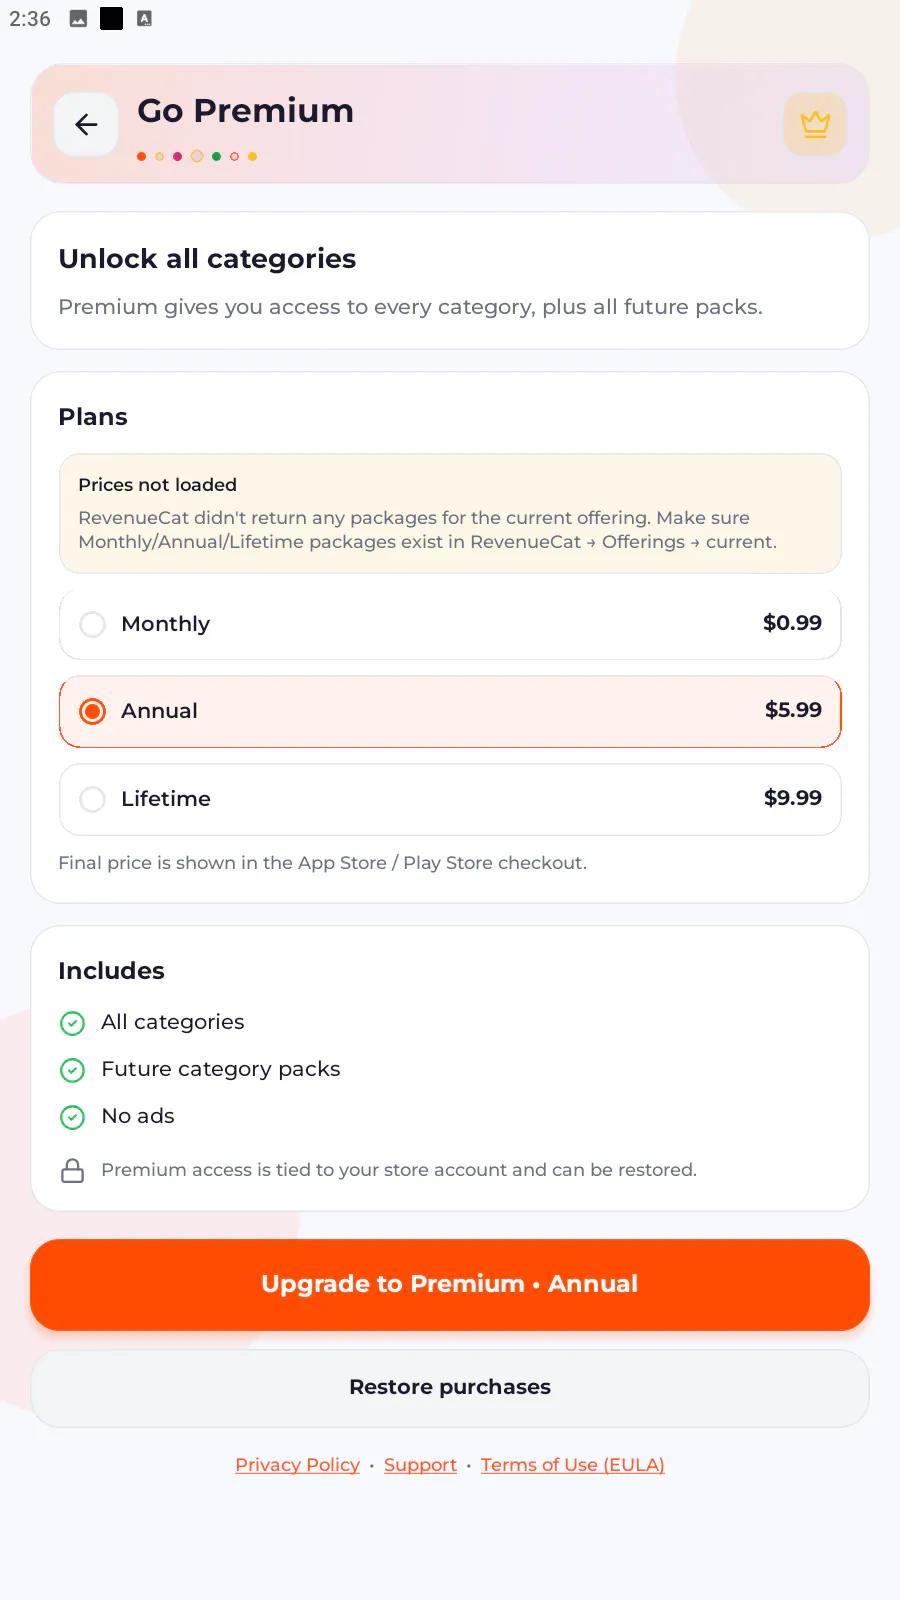The height and width of the screenshot is (1600, 900).
Task: Tap the black square status bar icon
Action: coord(112,19)
